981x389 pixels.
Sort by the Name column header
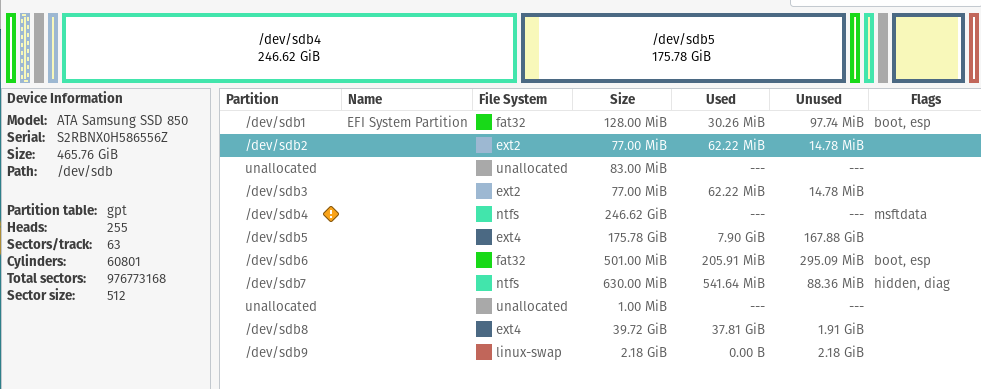click(x=407, y=99)
